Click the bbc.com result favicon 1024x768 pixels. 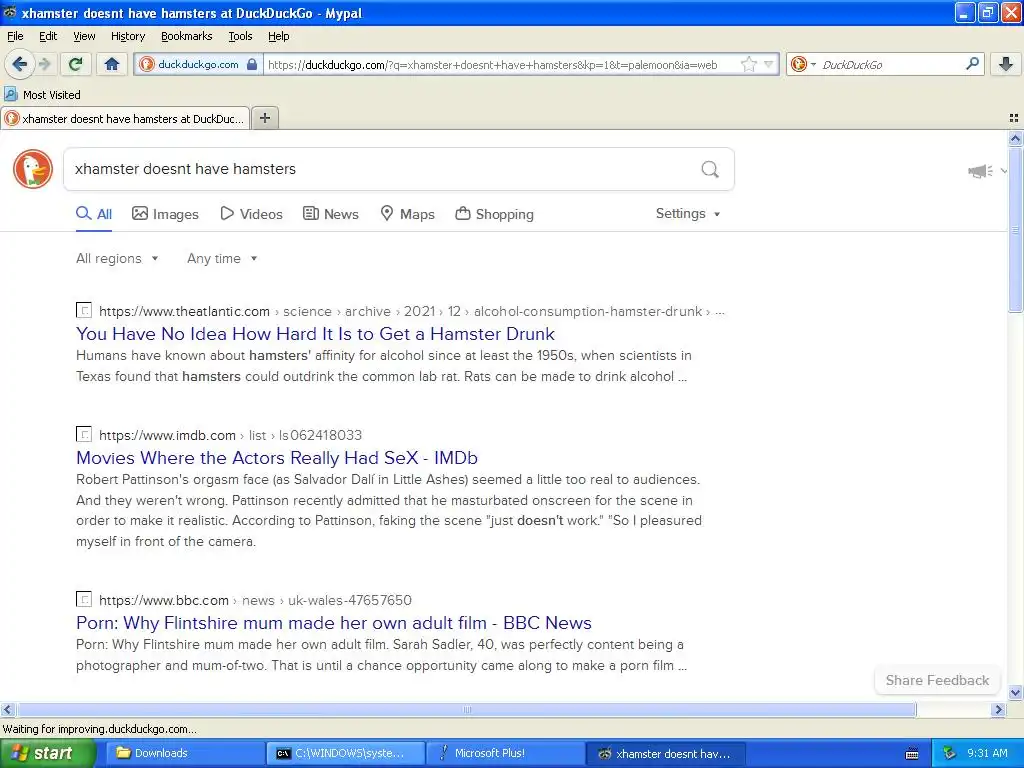click(x=84, y=599)
